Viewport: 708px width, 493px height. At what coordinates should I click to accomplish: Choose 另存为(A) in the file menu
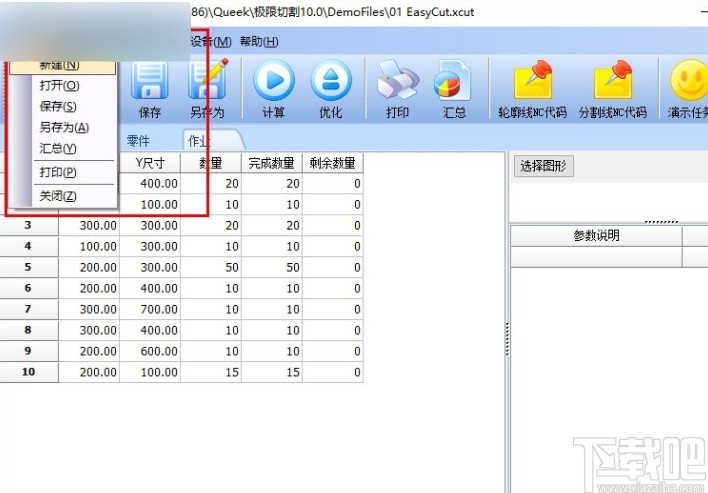click(x=64, y=127)
